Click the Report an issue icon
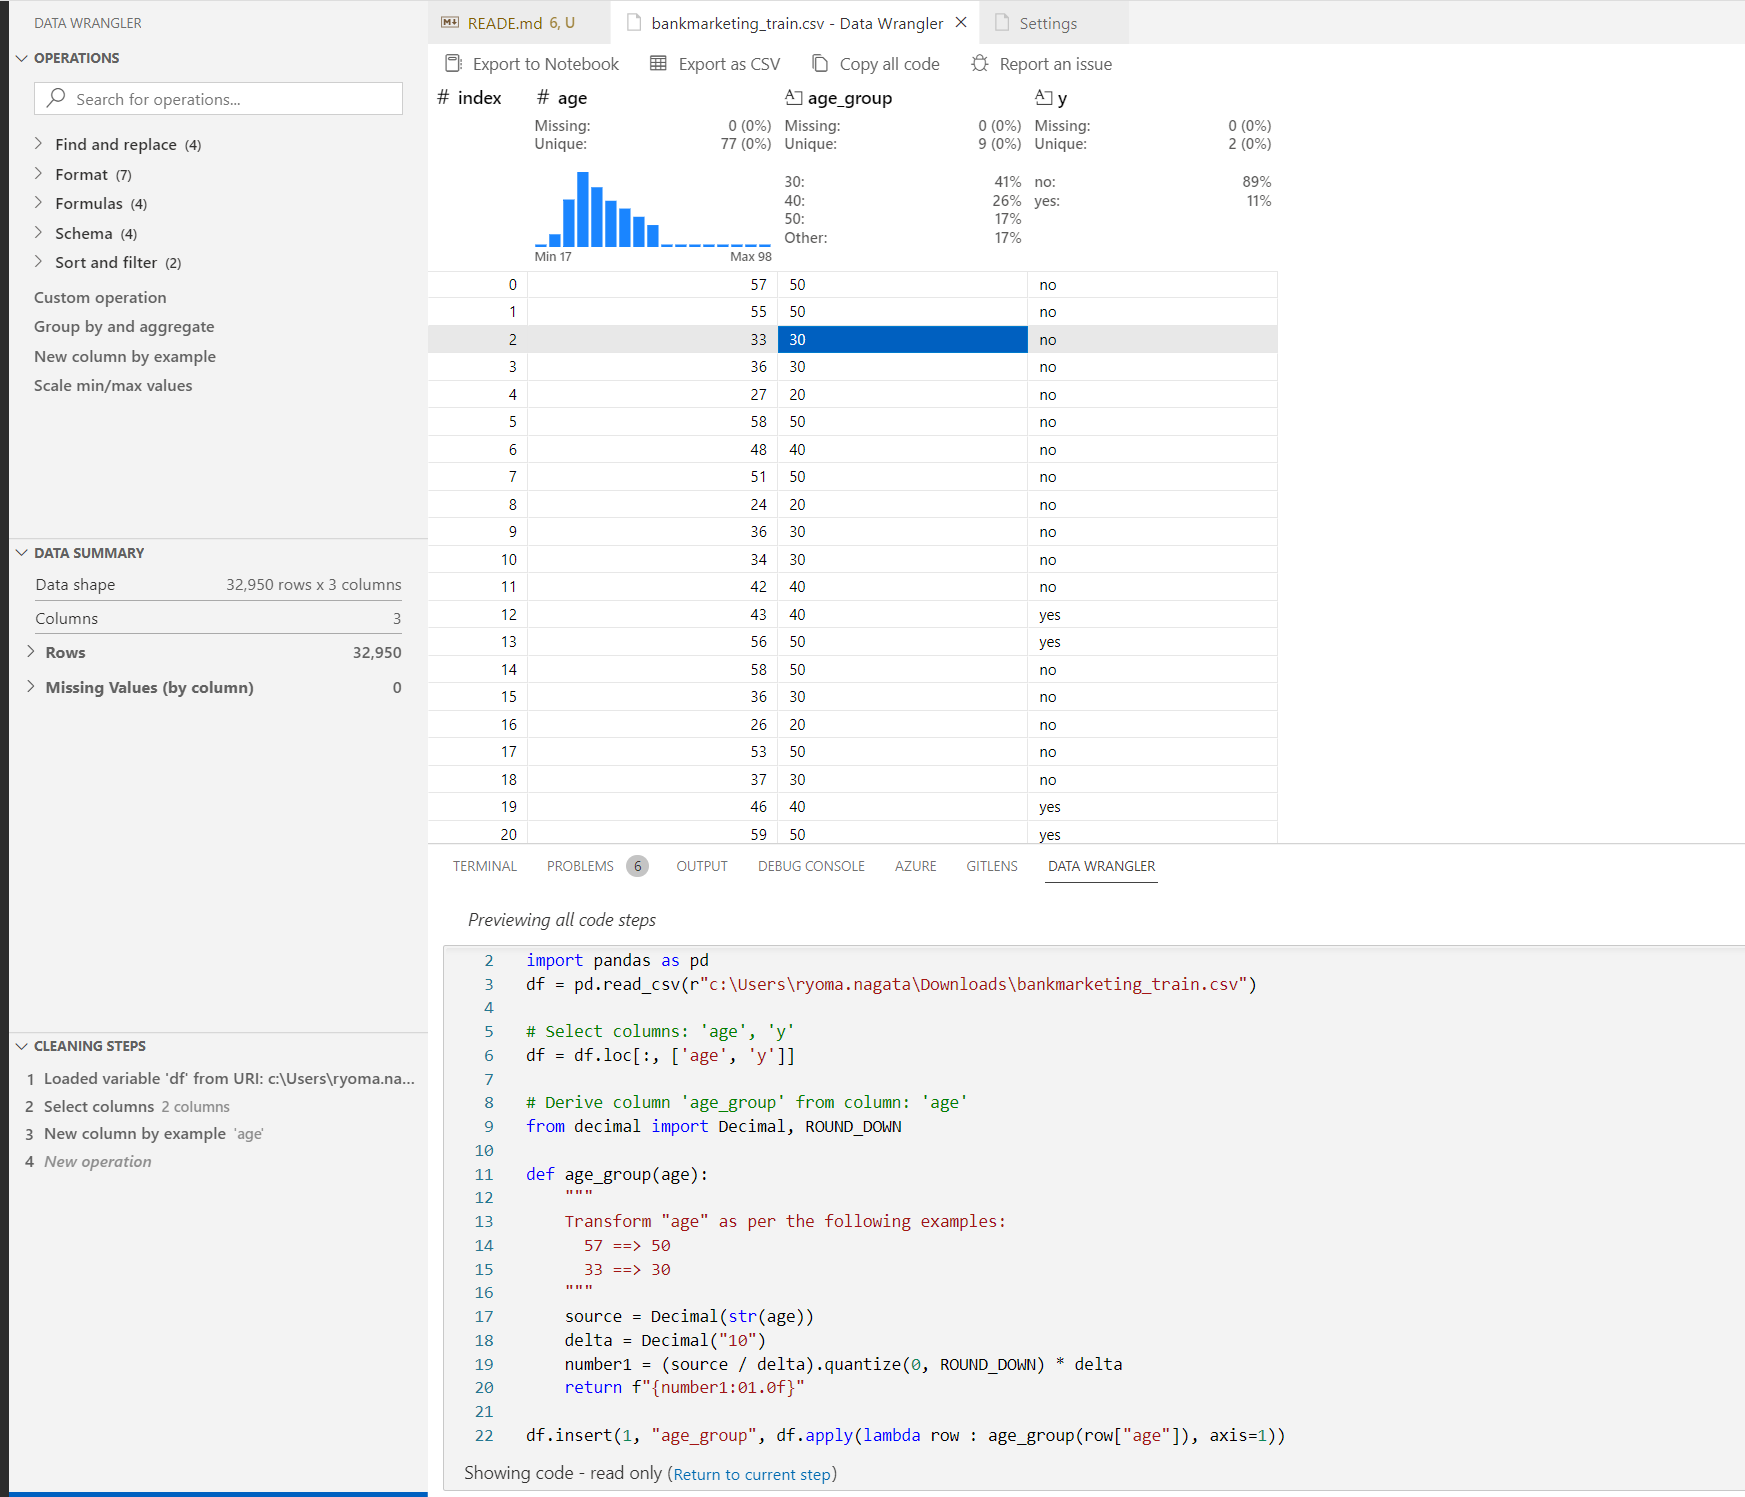 tap(978, 63)
